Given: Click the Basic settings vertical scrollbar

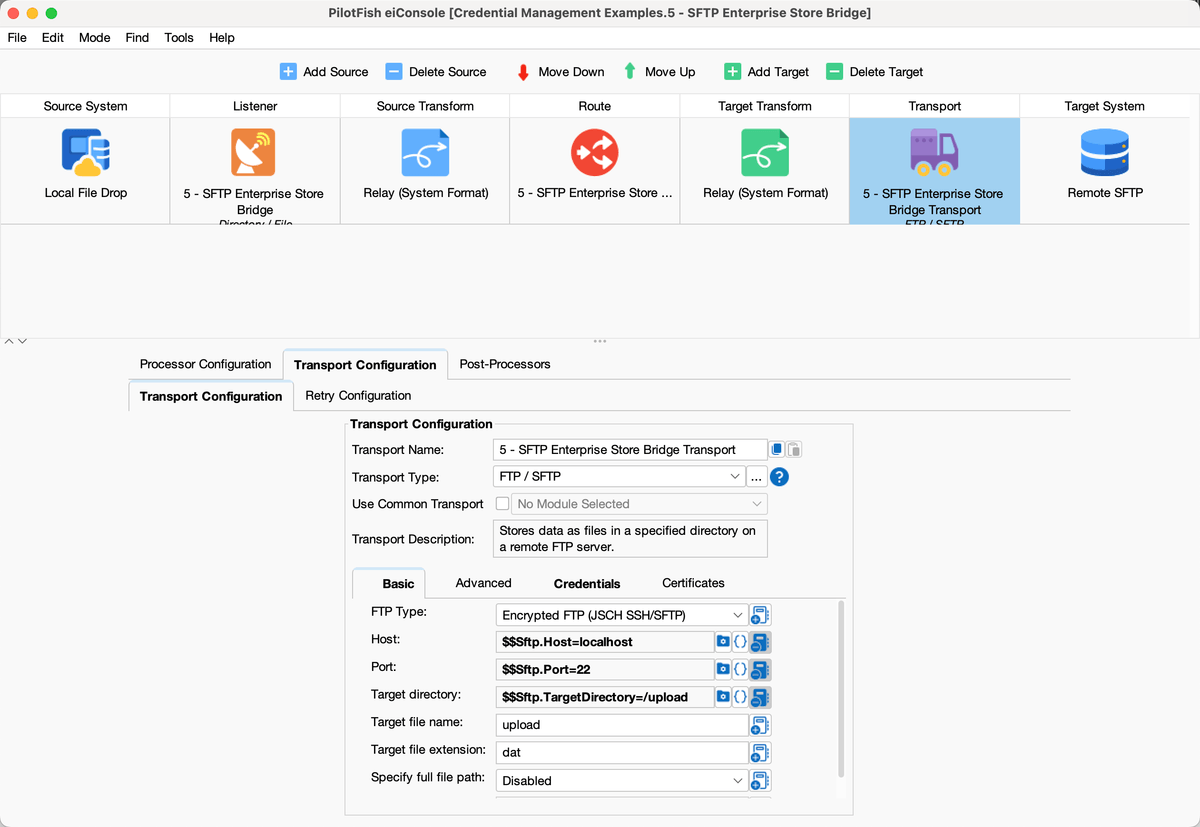Looking at the screenshot, I should pos(841,690).
